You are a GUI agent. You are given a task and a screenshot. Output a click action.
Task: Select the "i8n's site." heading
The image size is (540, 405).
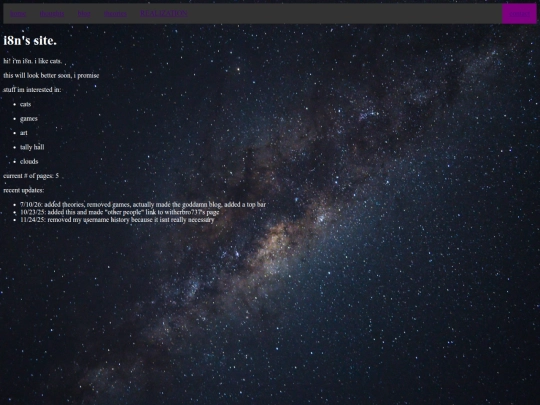(30, 41)
